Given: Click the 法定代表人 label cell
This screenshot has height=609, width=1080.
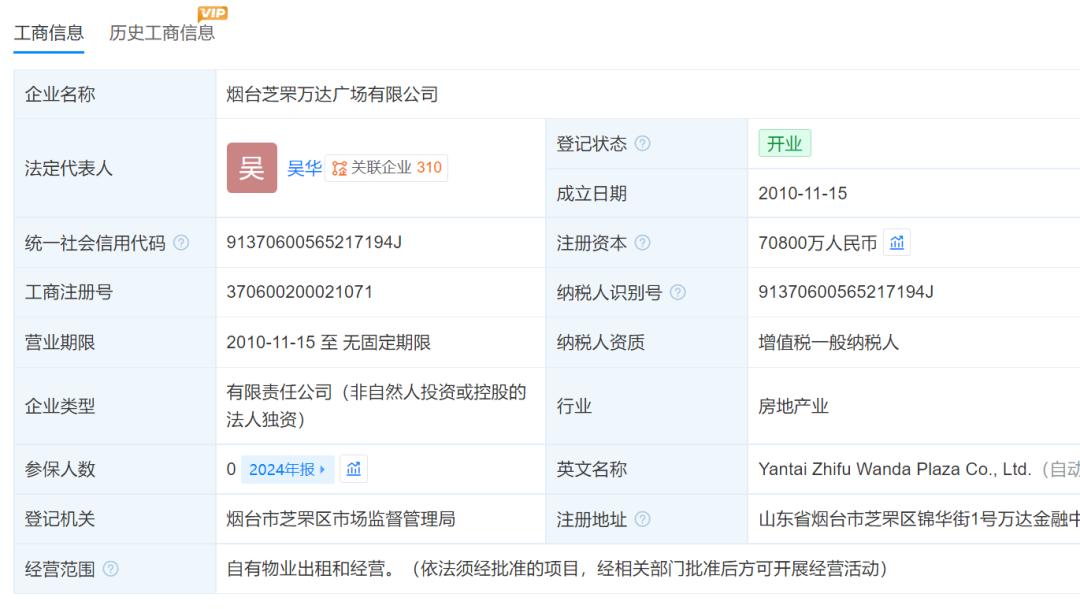Looking at the screenshot, I should coord(114,168).
